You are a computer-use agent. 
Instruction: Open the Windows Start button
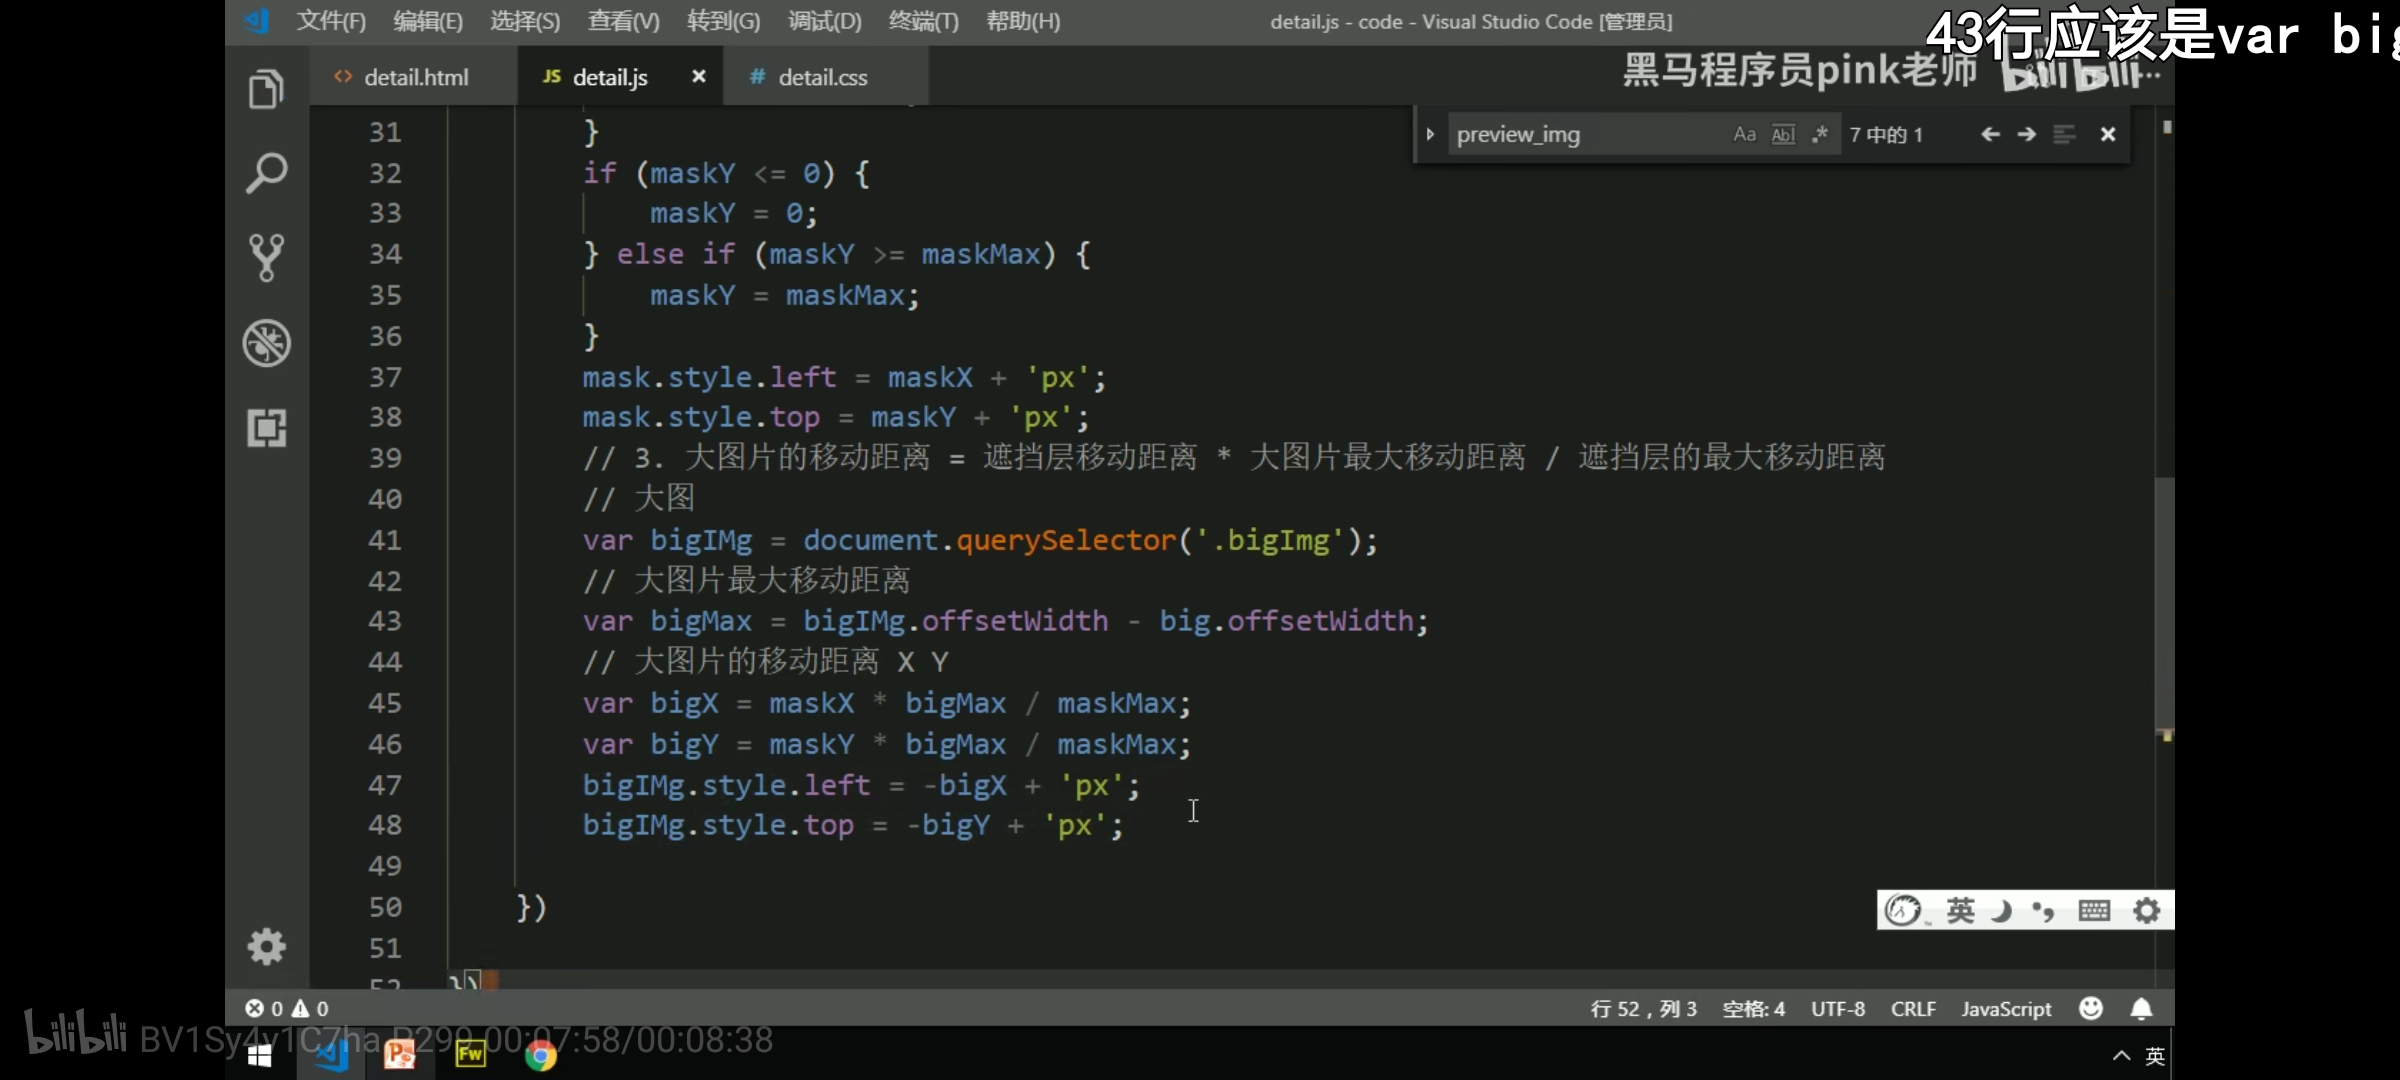pos(259,1055)
